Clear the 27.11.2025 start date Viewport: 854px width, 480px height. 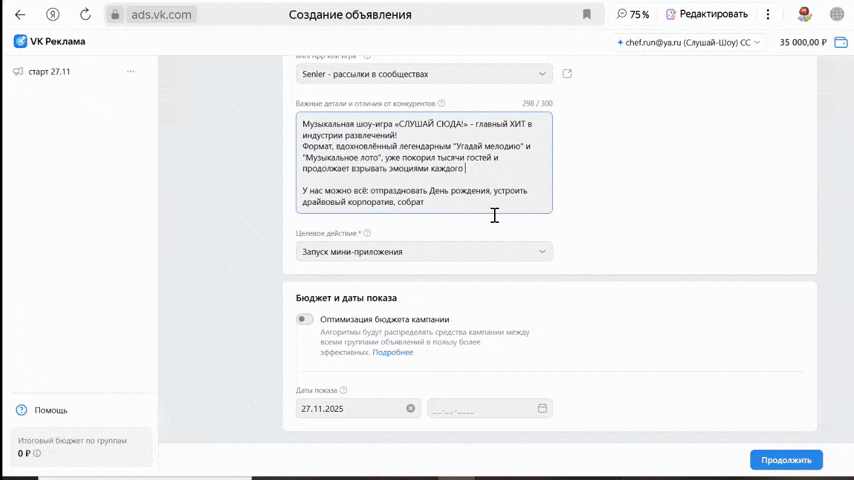[410, 408]
